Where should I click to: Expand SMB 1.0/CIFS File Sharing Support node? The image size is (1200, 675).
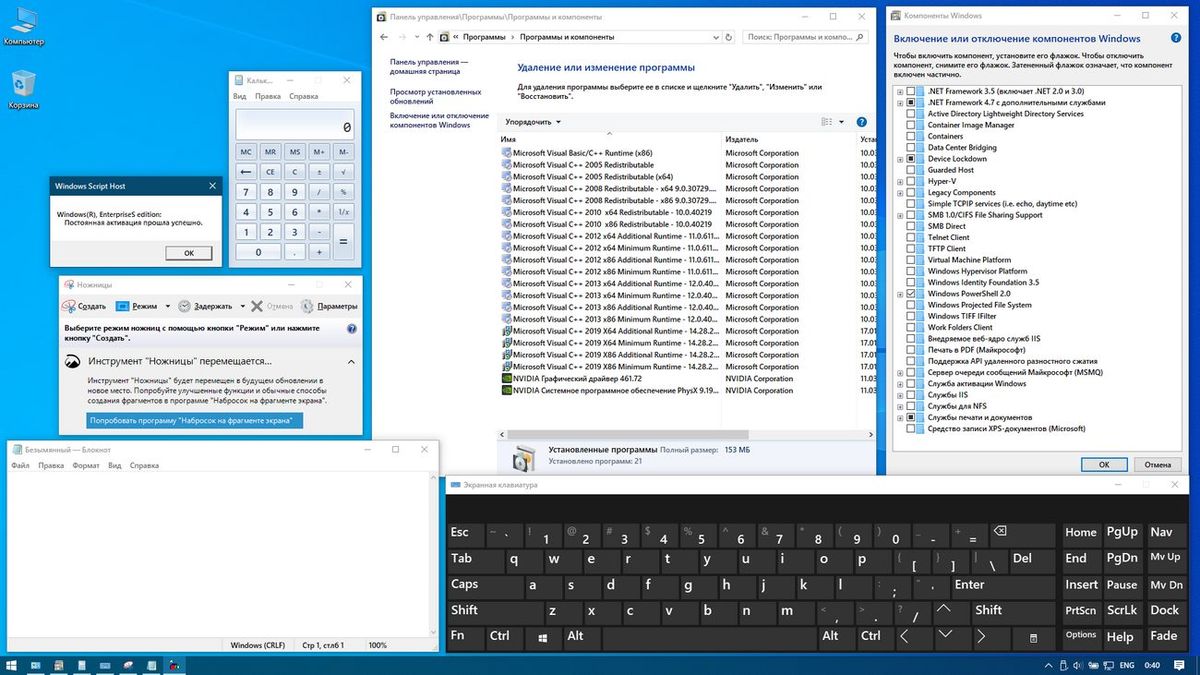coord(900,215)
